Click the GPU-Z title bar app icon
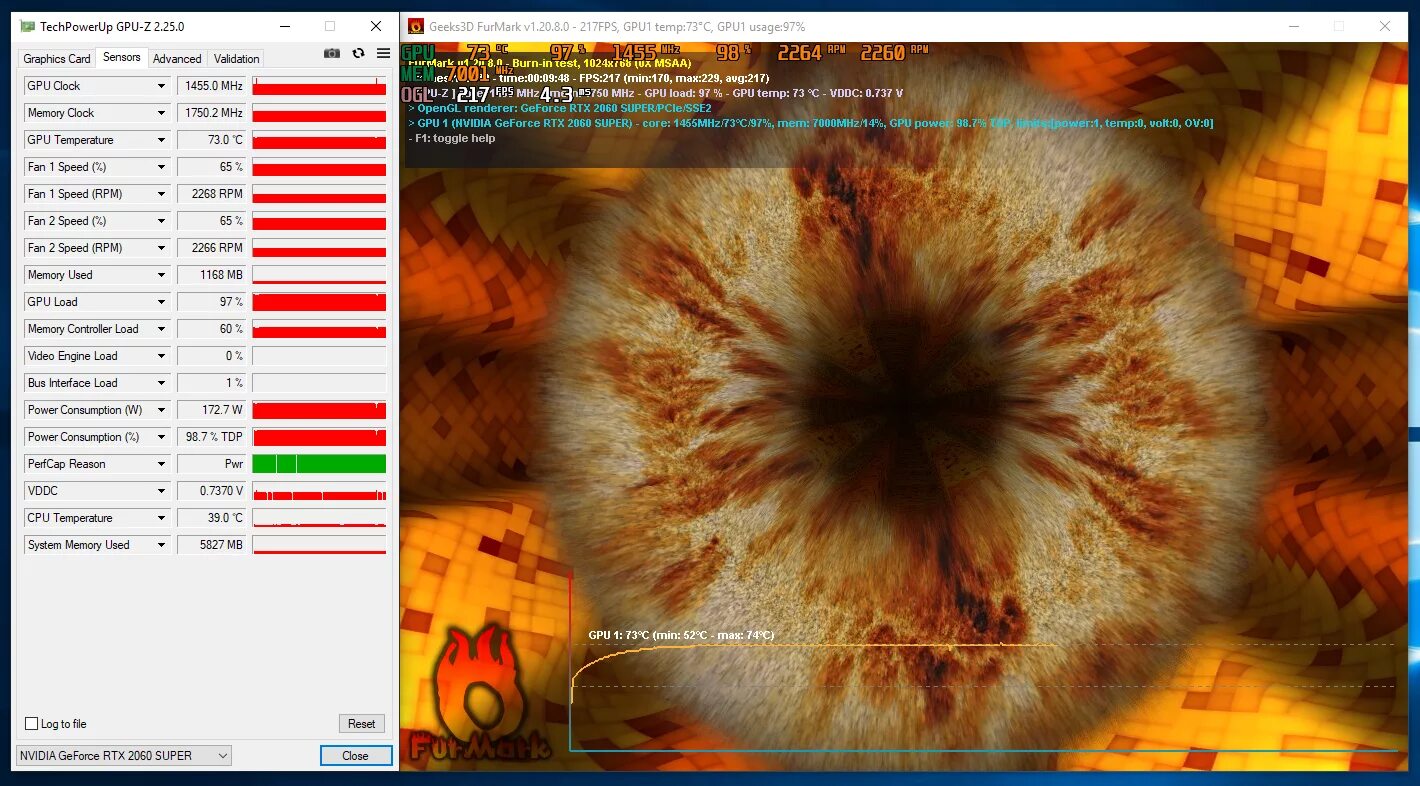 [x=27, y=26]
